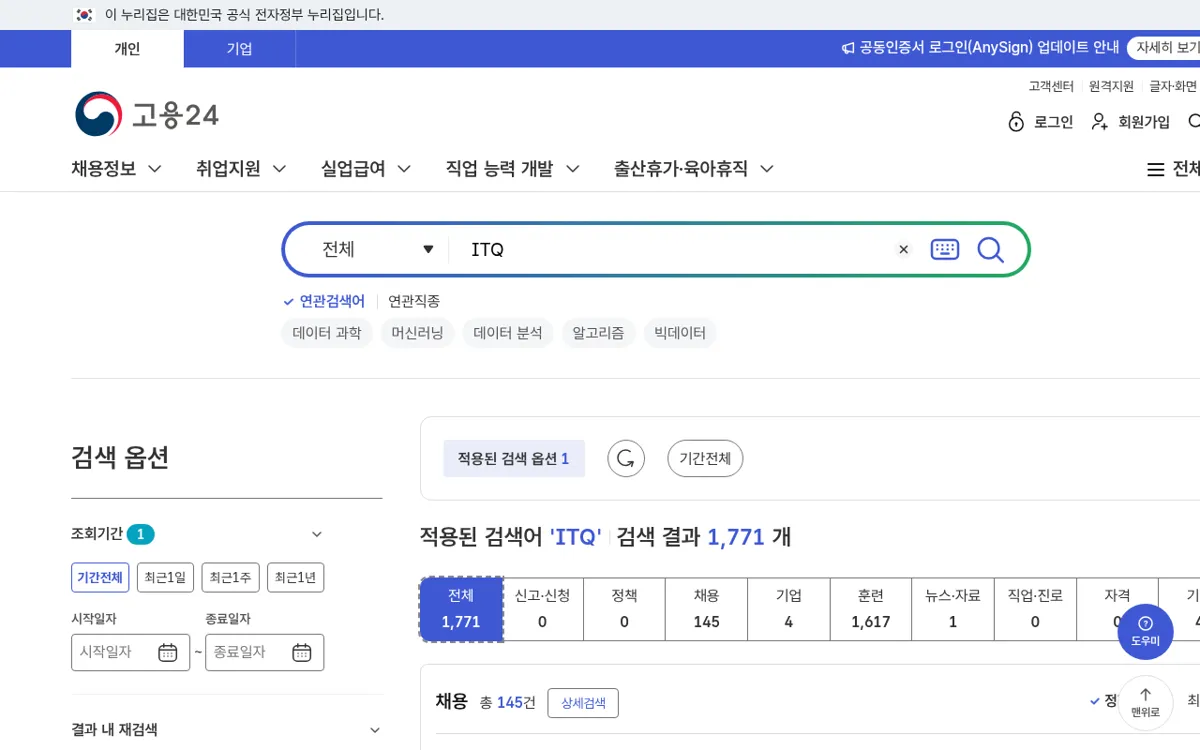This screenshot has width=1200, height=750.
Task: Expand the 결과 내 재검색 section
Action: click(x=375, y=730)
